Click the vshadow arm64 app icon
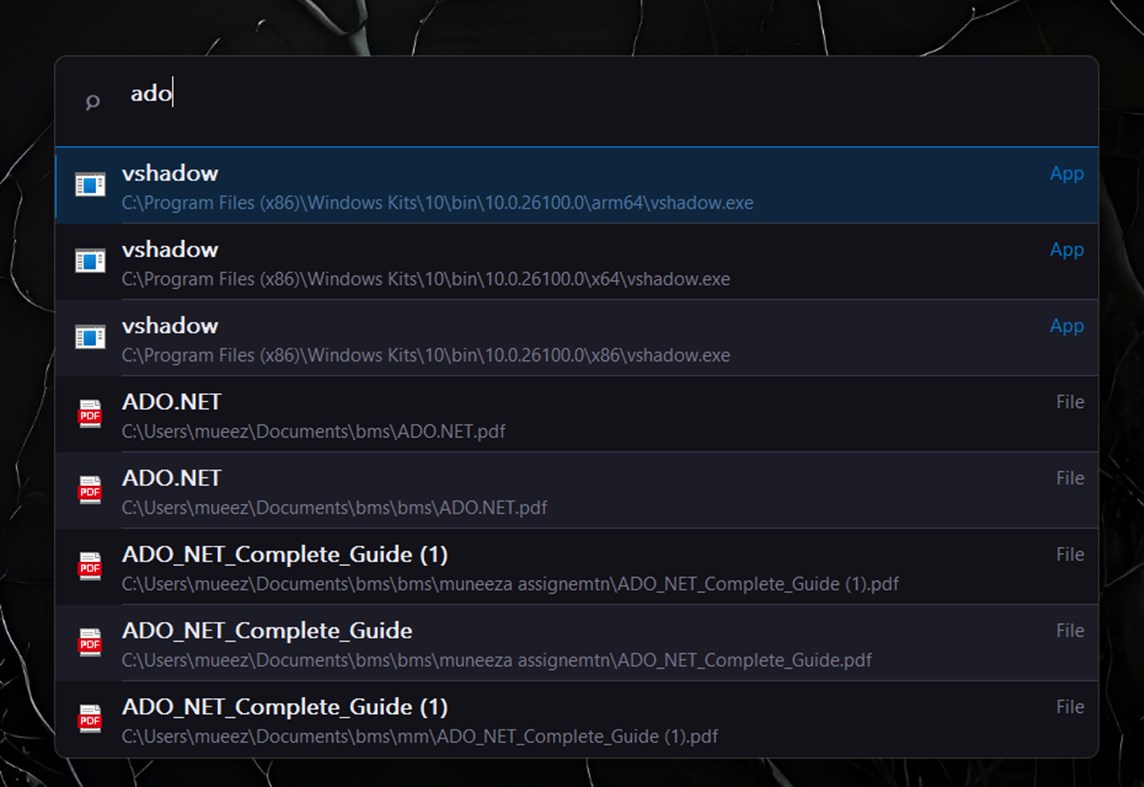The width and height of the screenshot is (1144, 787). pyautogui.click(x=90, y=185)
